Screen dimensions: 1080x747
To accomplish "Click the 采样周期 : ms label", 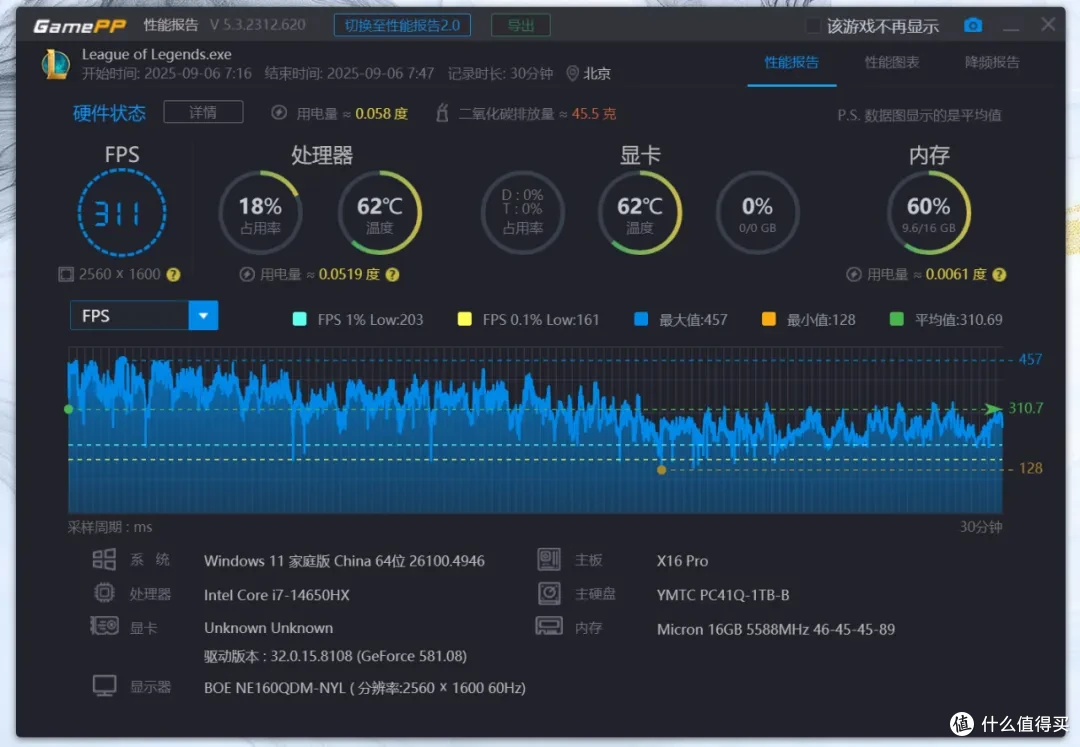I will (x=110, y=527).
